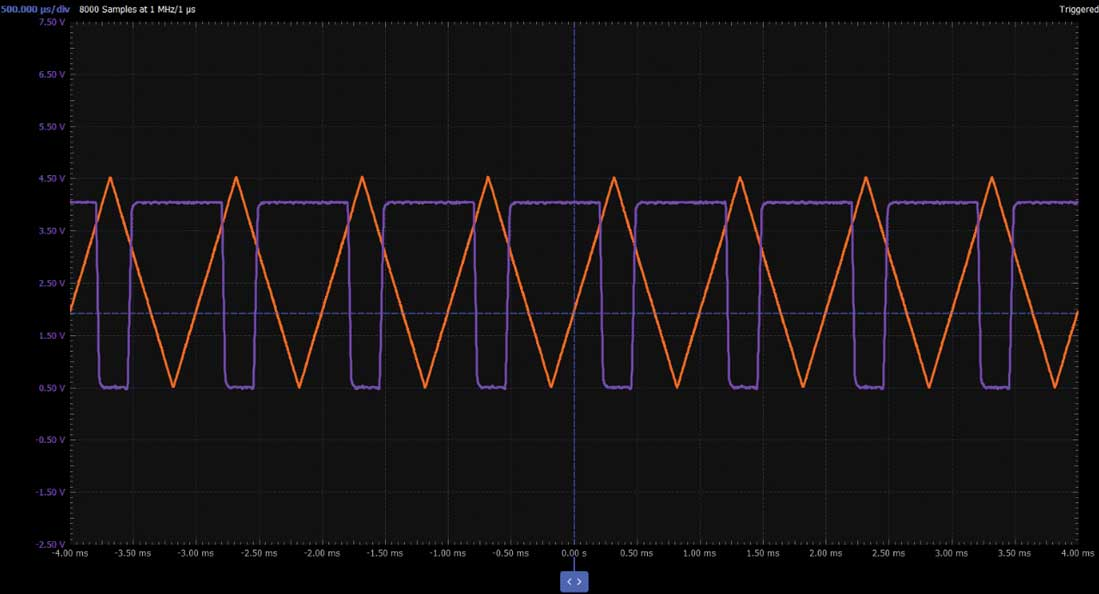Click the 4.00 ms time axis label
1099x594 pixels.
coord(1077,553)
